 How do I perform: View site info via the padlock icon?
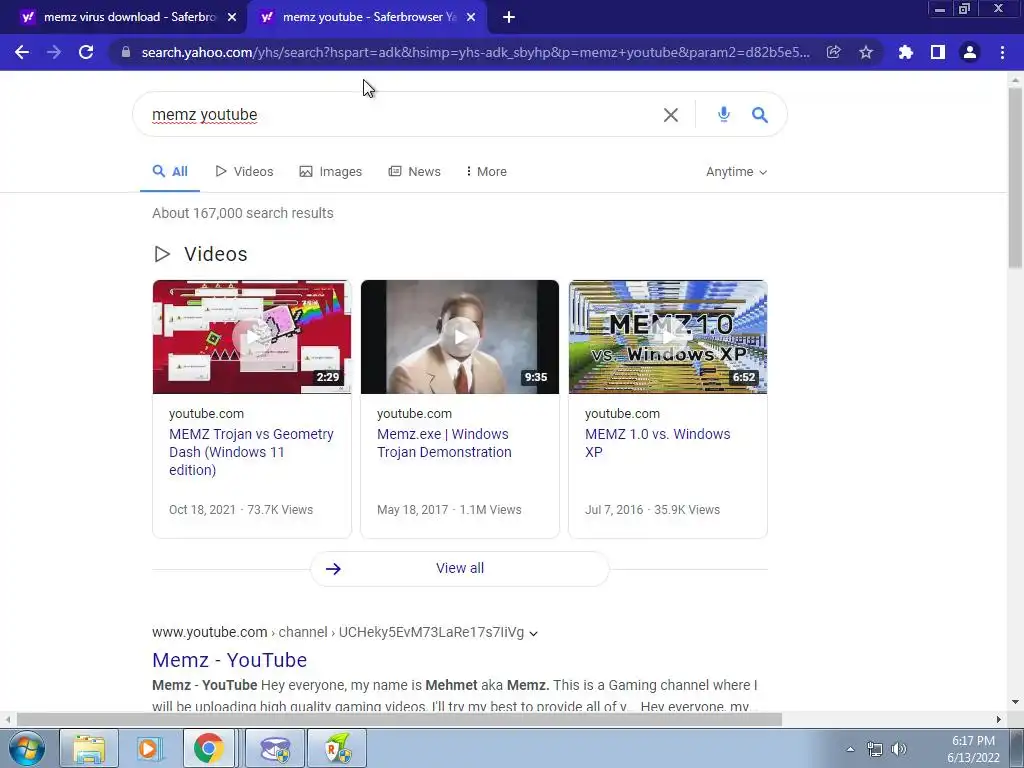126,52
